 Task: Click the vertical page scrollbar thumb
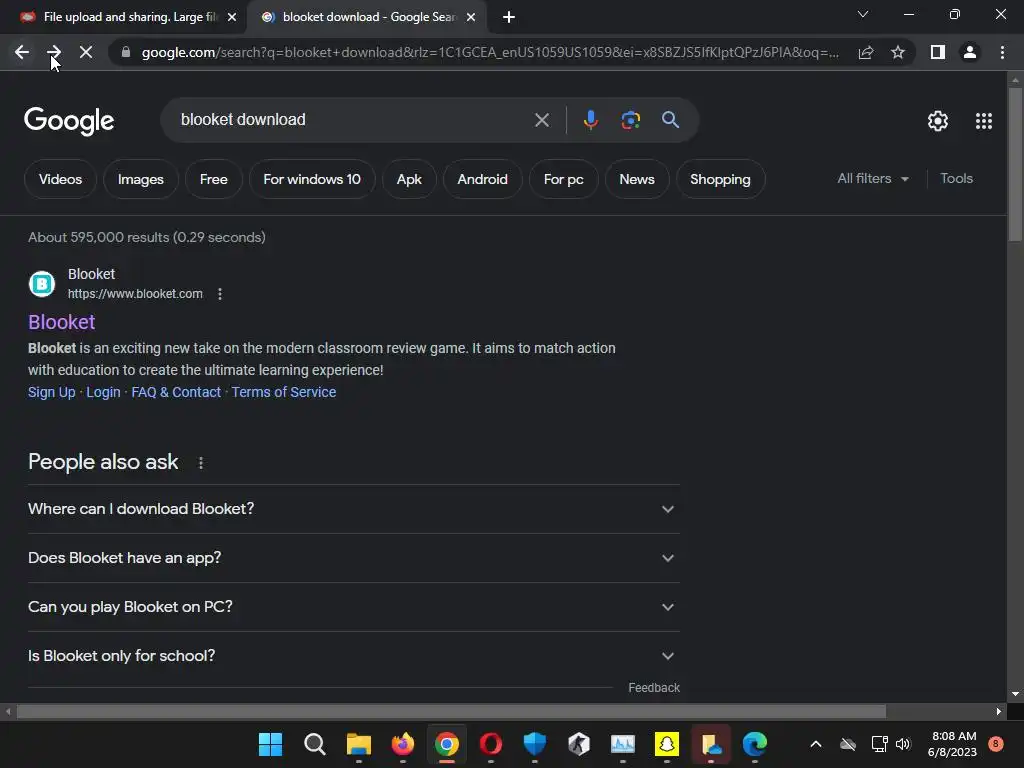(x=1014, y=163)
